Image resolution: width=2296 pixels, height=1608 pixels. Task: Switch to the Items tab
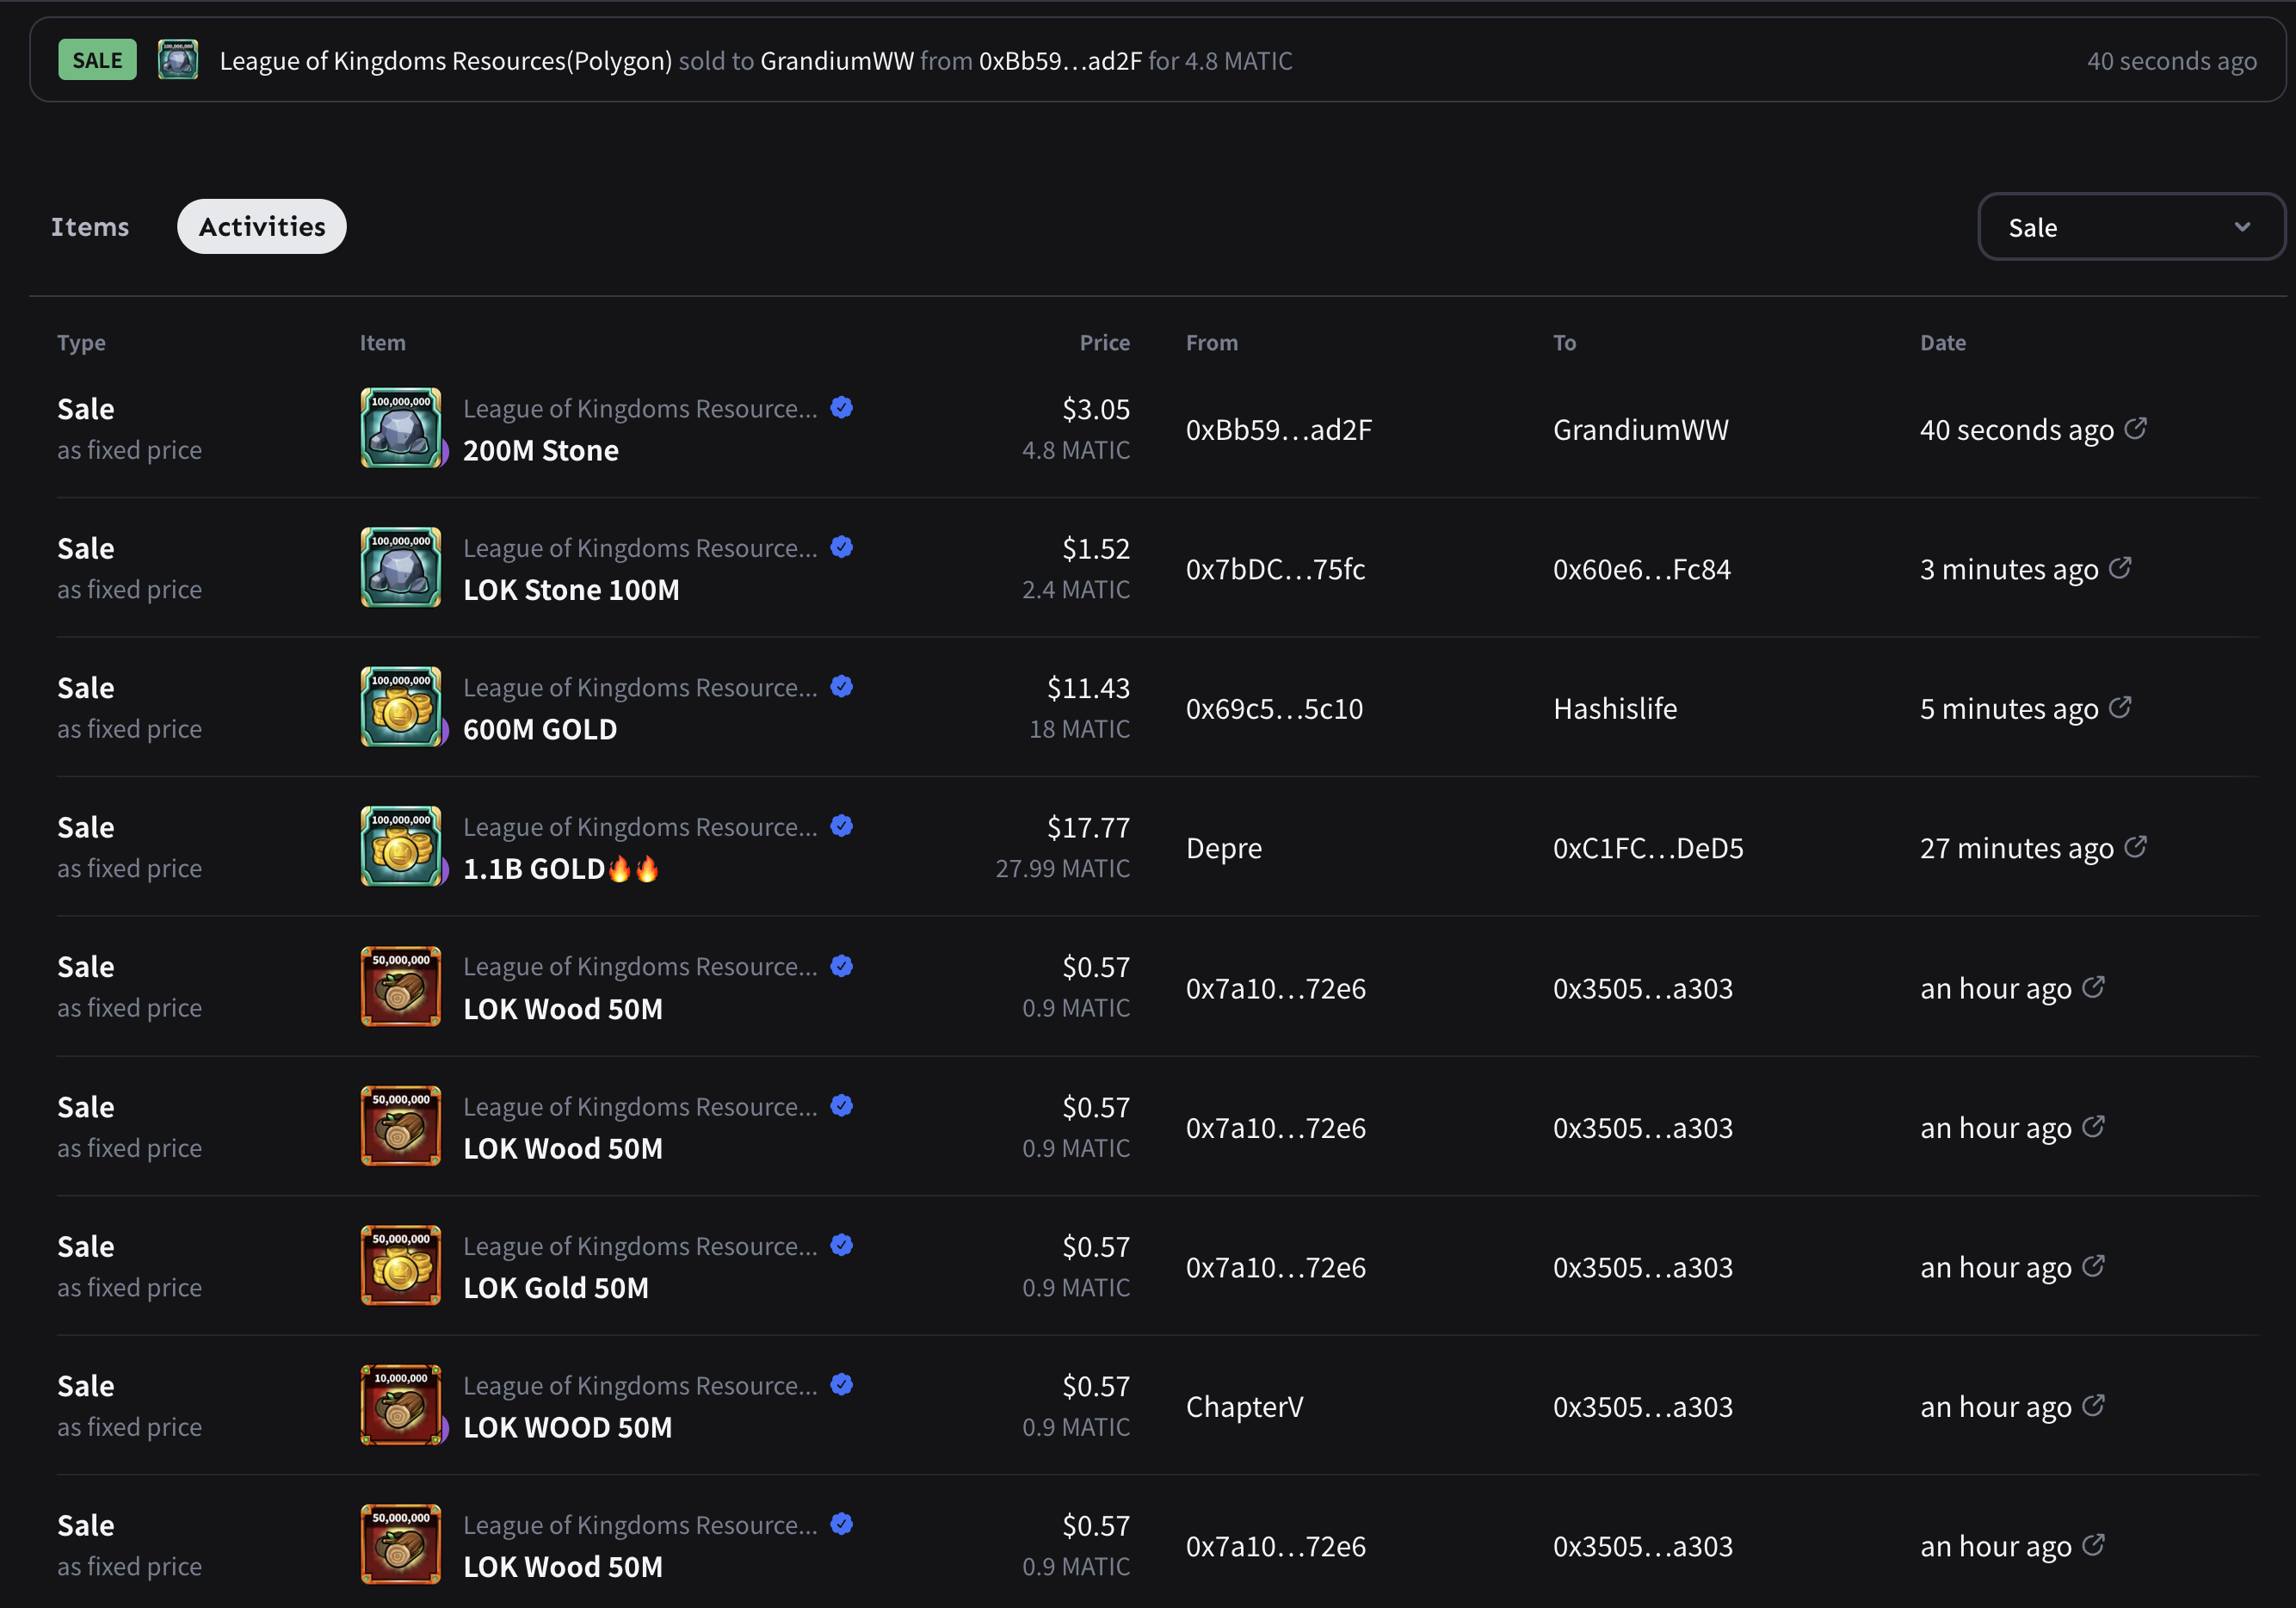click(90, 227)
